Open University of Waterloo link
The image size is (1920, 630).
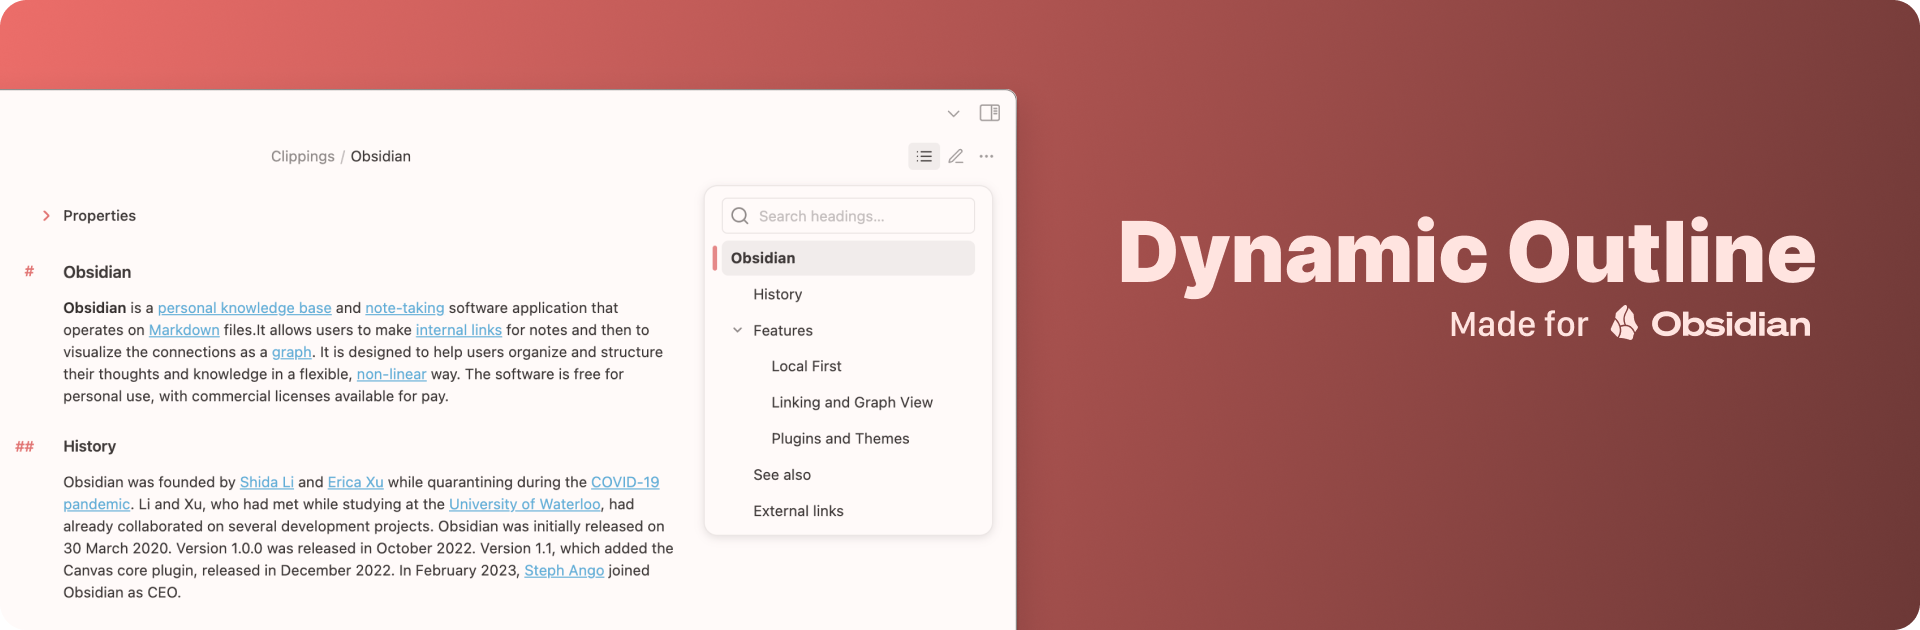coord(525,504)
